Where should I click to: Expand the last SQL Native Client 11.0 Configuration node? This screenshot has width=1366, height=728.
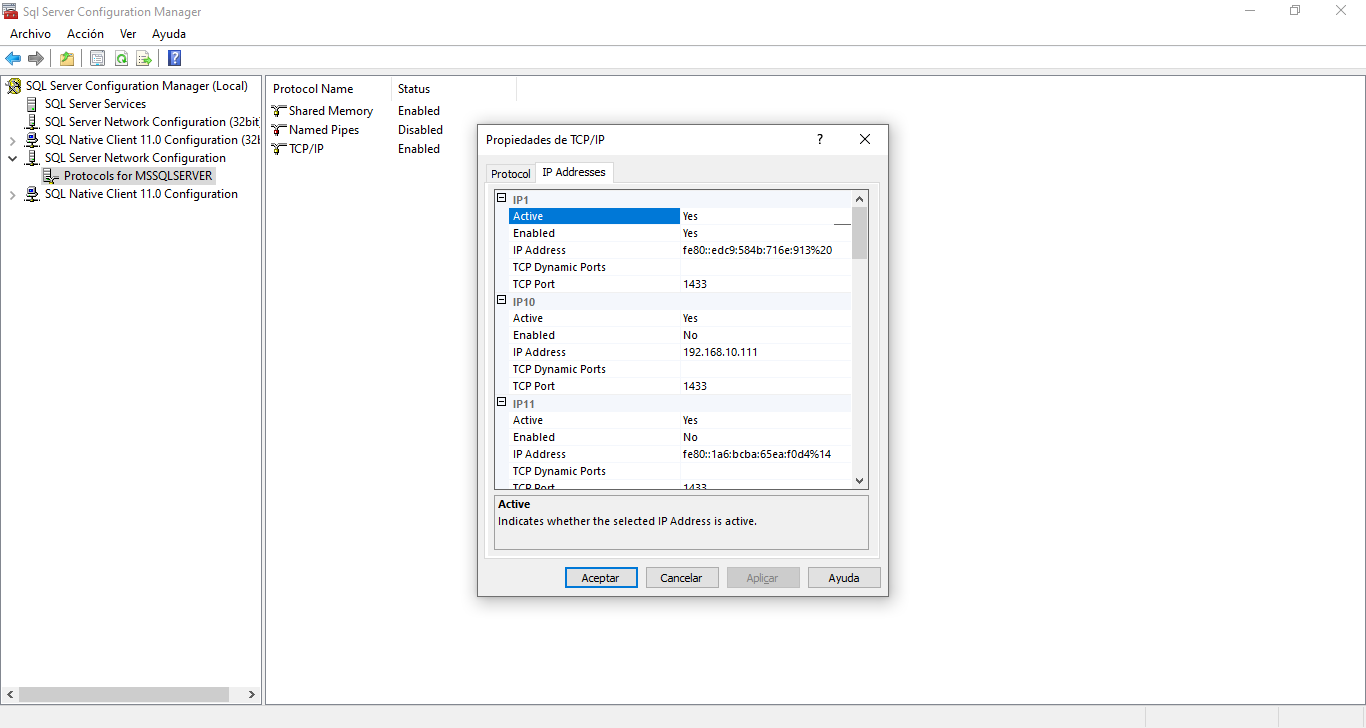click(x=13, y=195)
